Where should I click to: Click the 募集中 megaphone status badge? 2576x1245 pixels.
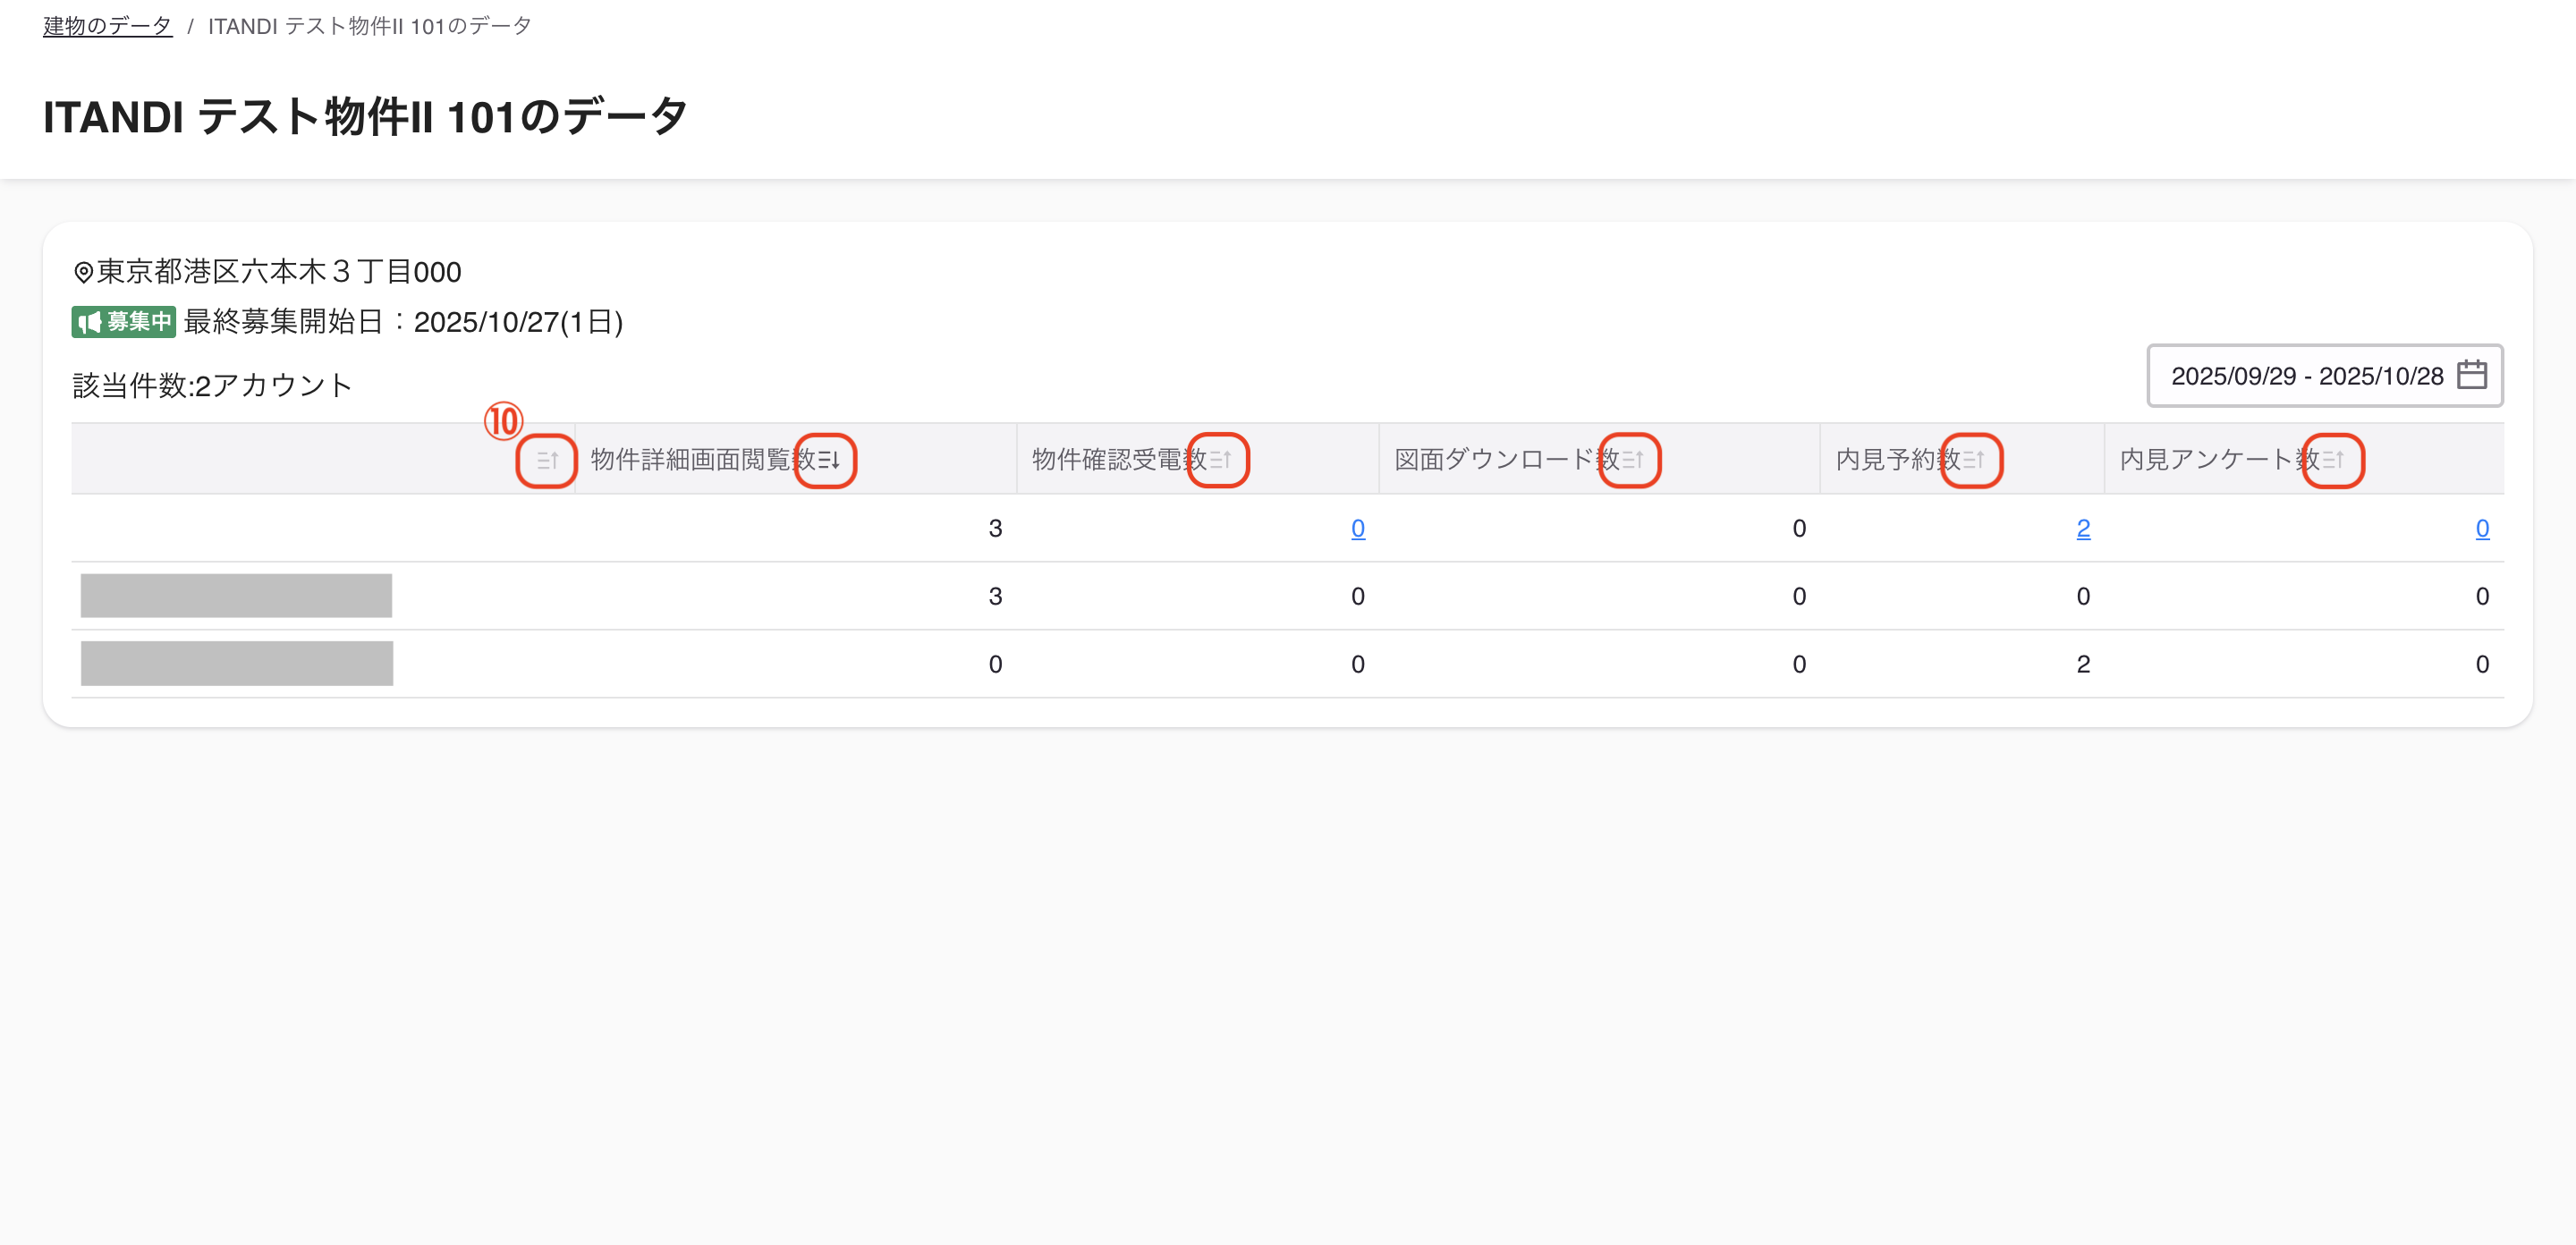pos(124,322)
